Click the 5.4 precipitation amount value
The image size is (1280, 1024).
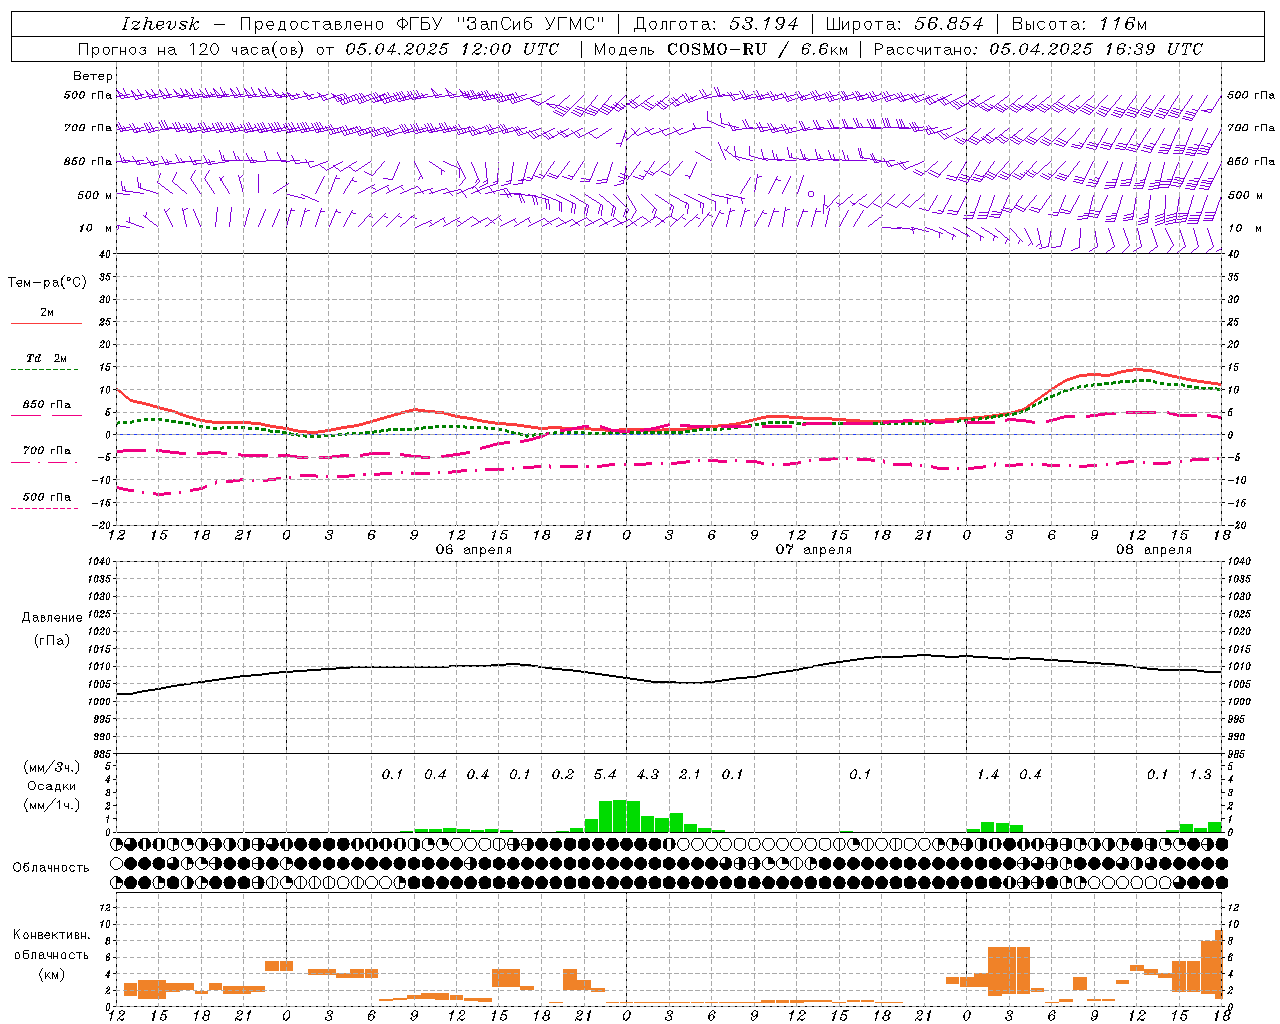point(605,775)
